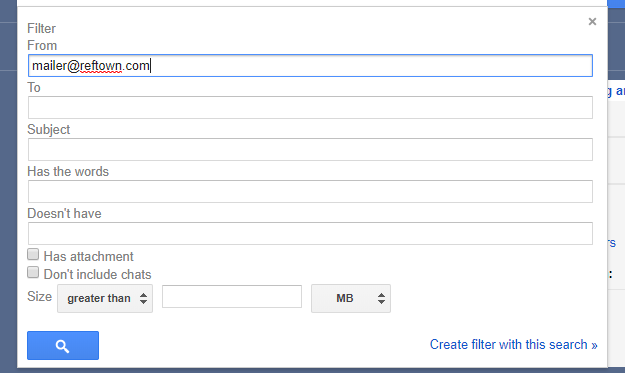
Task: Enable the Has attachment checkbox
Action: tap(33, 254)
